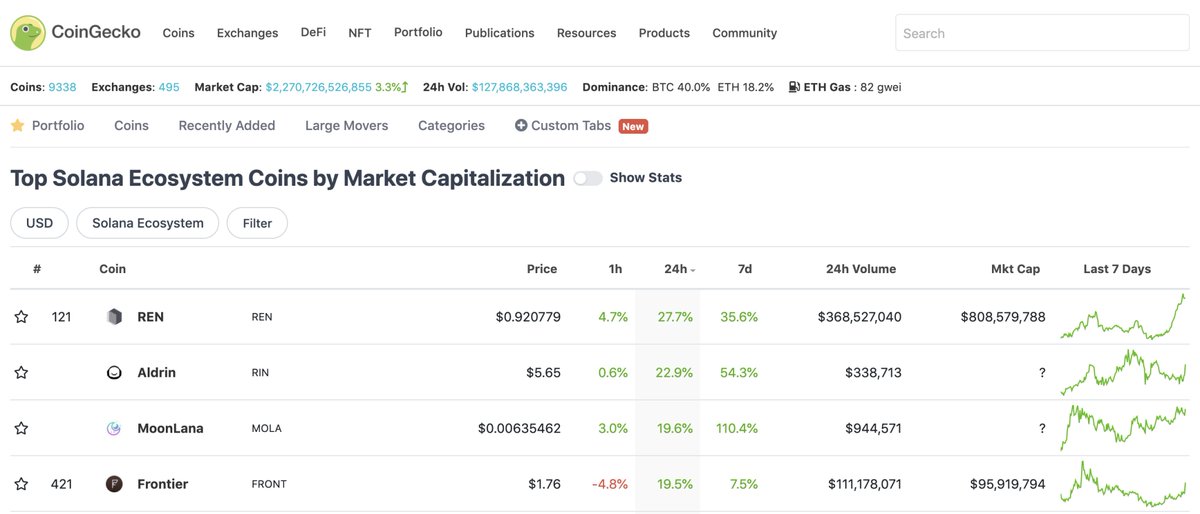Click the REN 7-day sparkline chart
The image size is (1200, 514).
(1123, 317)
